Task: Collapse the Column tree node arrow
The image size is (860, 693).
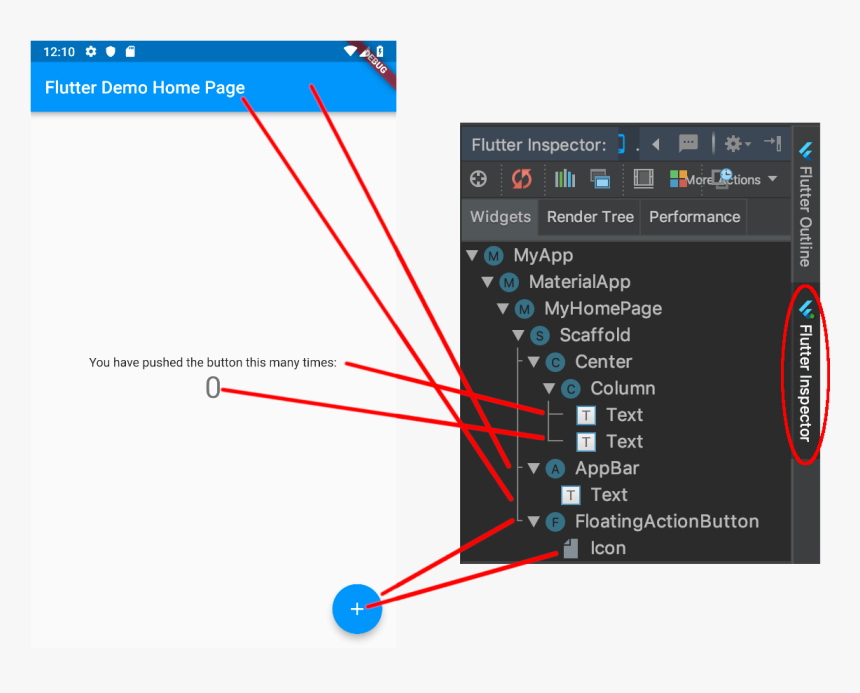Action: click(549, 388)
